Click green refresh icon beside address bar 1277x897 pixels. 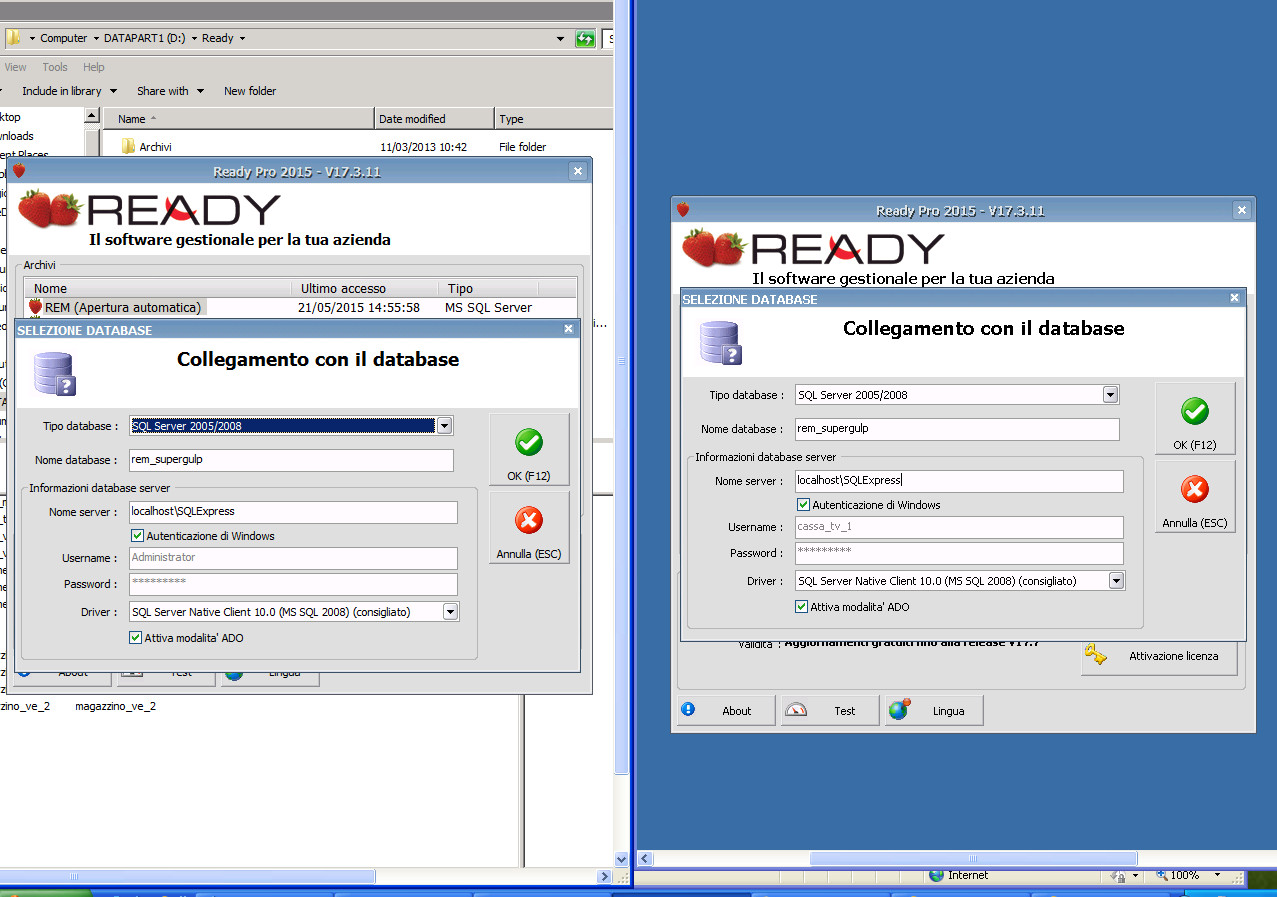[586, 39]
